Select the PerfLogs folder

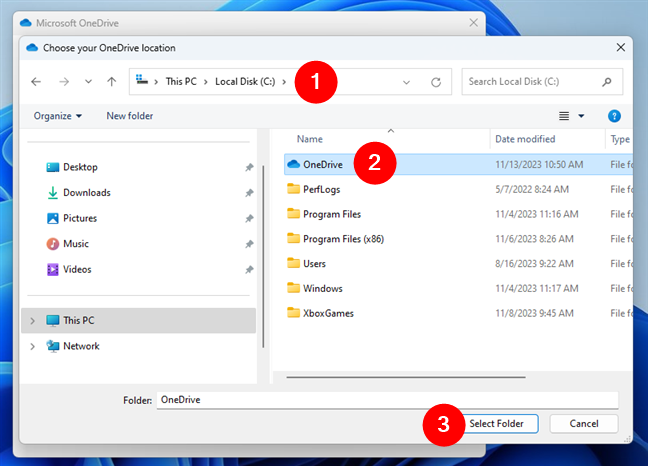(x=322, y=189)
